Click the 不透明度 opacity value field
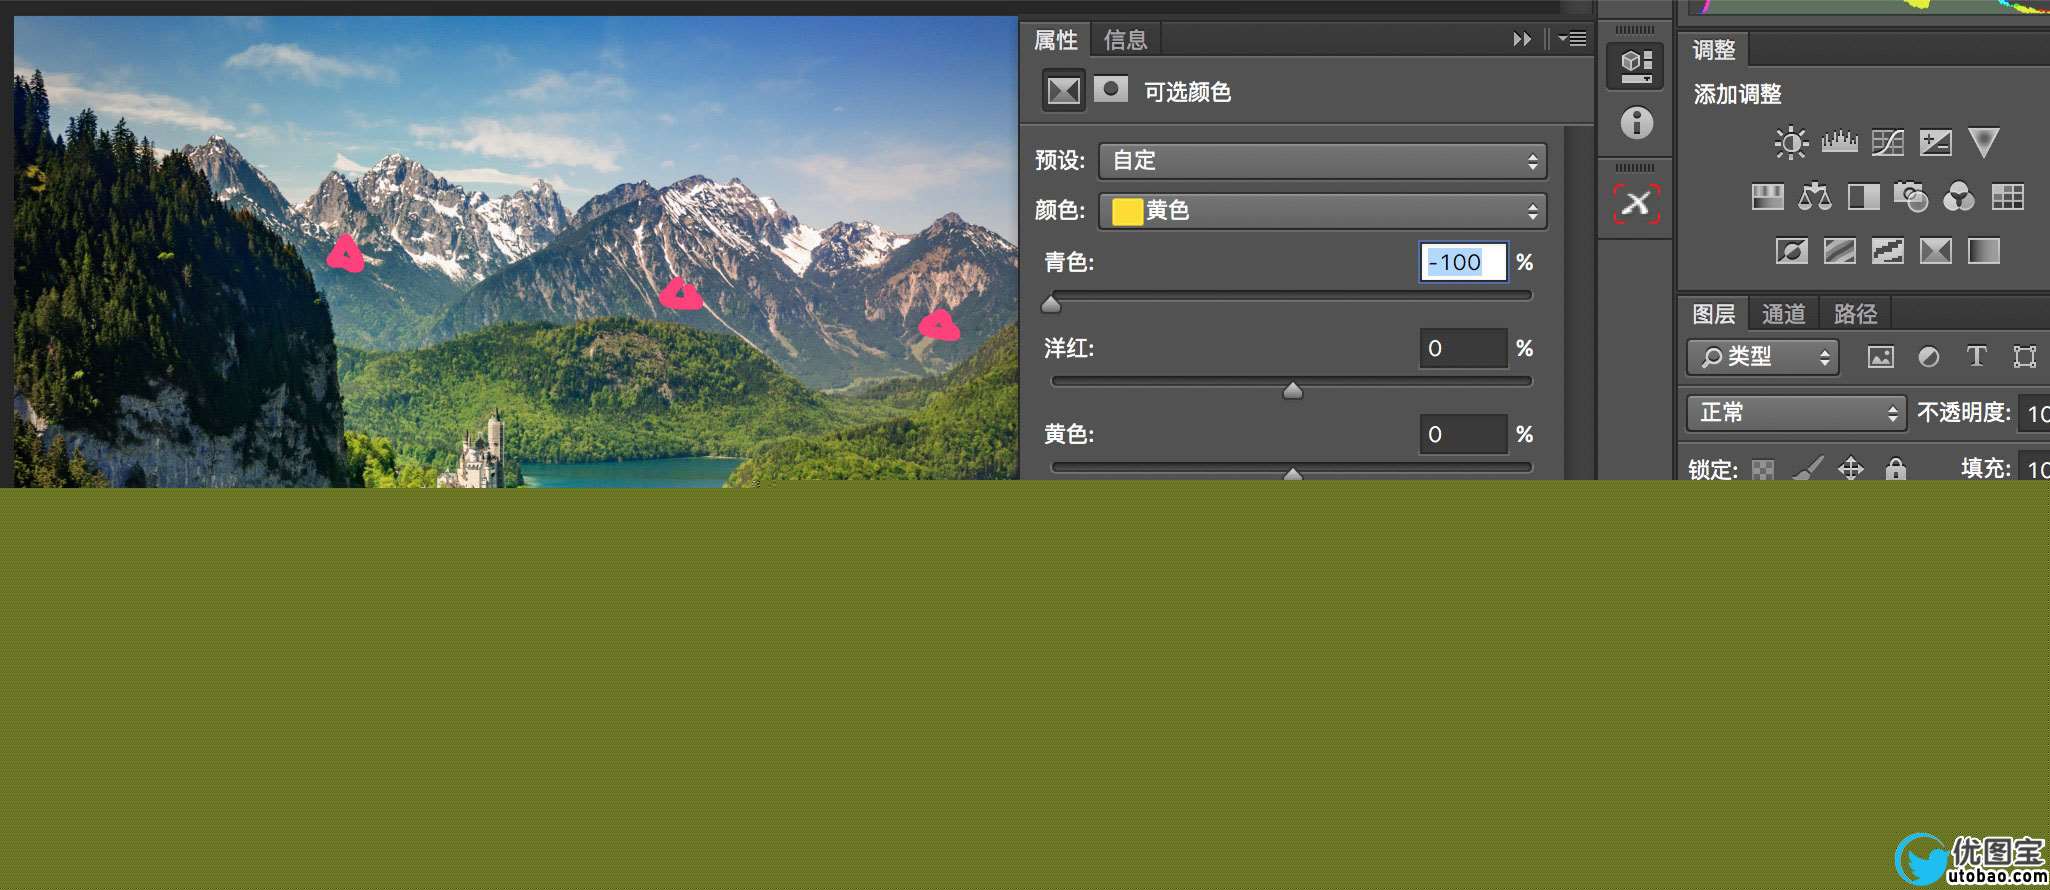2050x890 pixels. (x=2034, y=413)
